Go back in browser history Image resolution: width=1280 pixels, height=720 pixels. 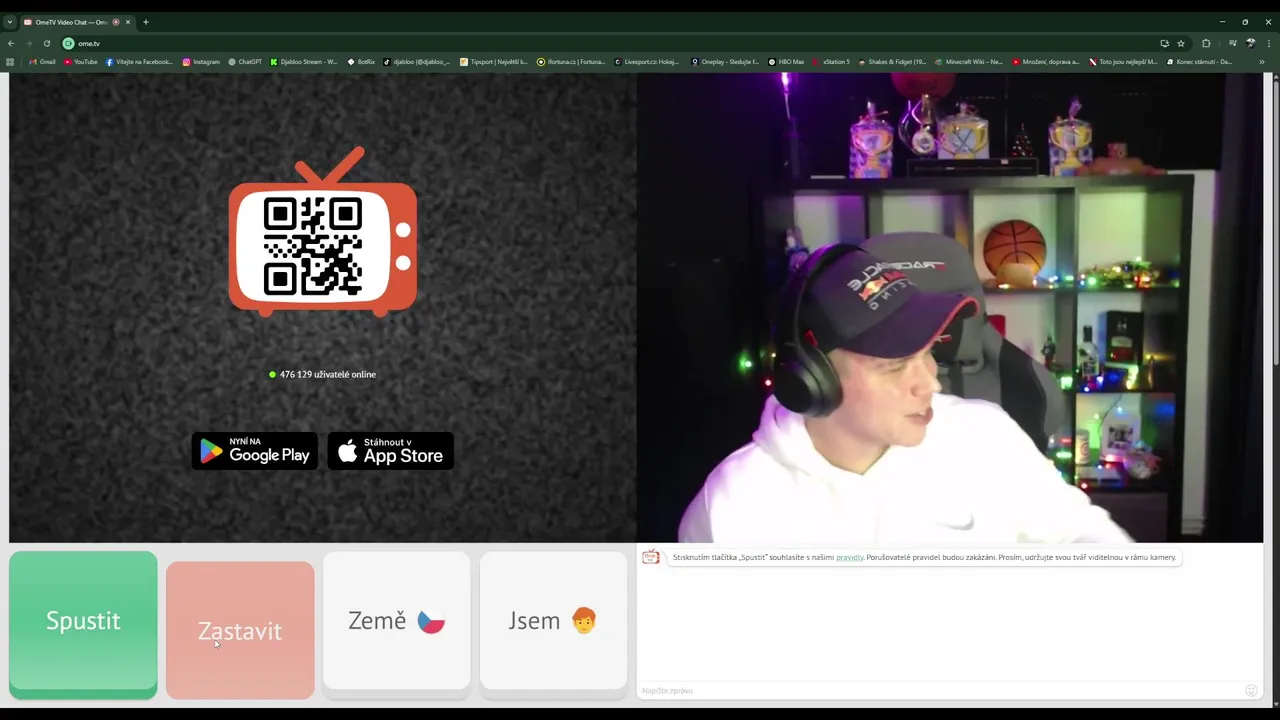coord(11,43)
